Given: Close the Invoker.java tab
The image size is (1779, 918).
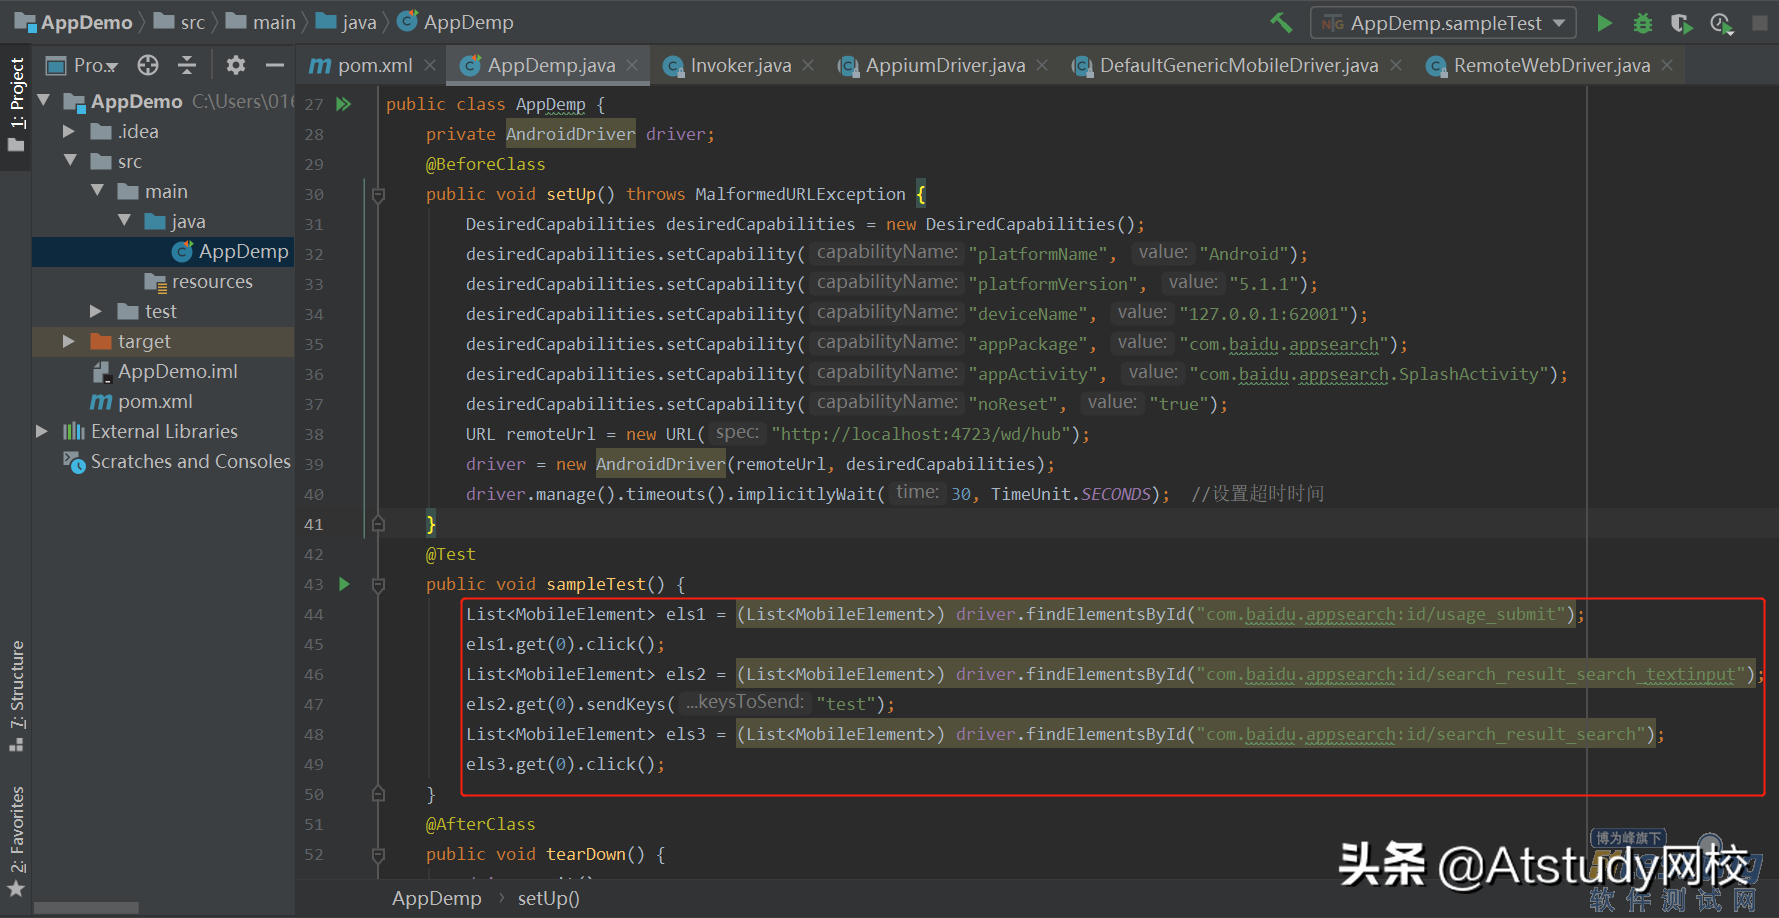Looking at the screenshot, I should point(808,65).
